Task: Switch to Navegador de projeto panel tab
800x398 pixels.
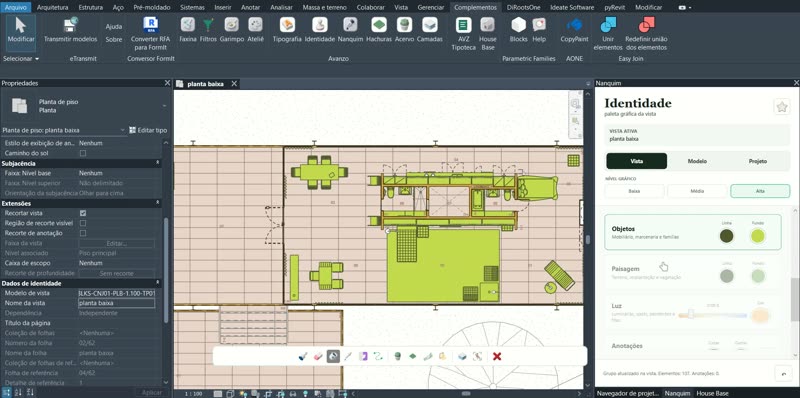Action: 628,393
